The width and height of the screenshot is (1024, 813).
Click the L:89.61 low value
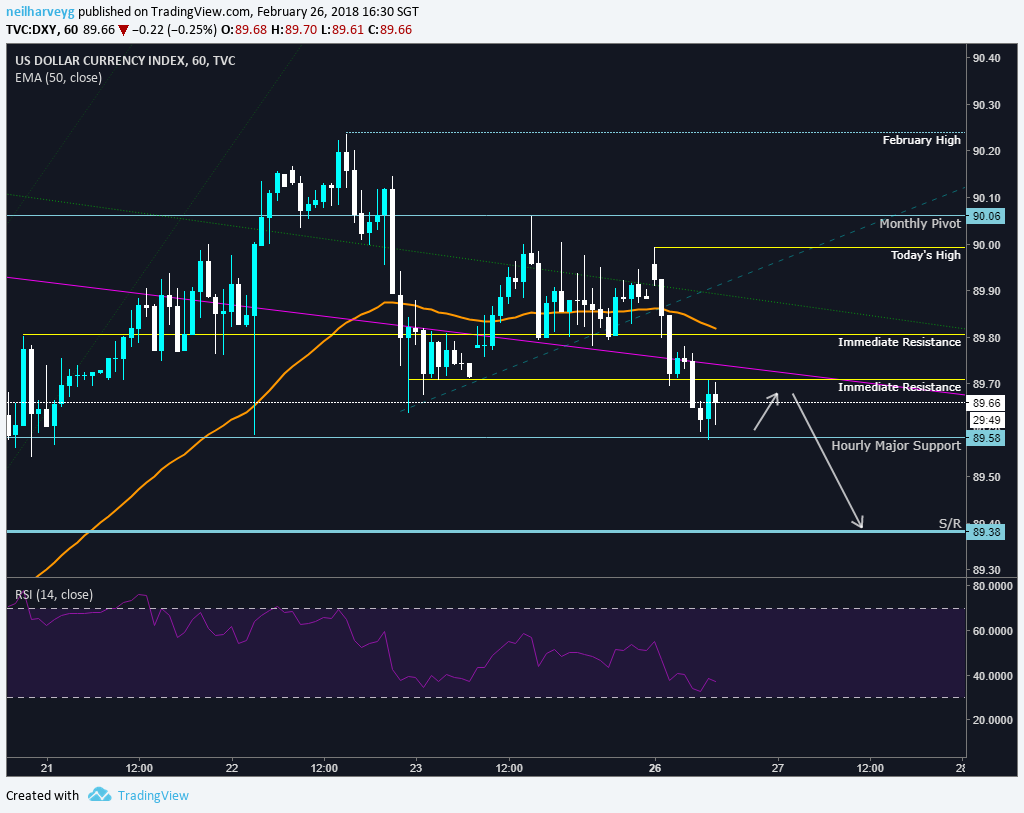pyautogui.click(x=343, y=30)
